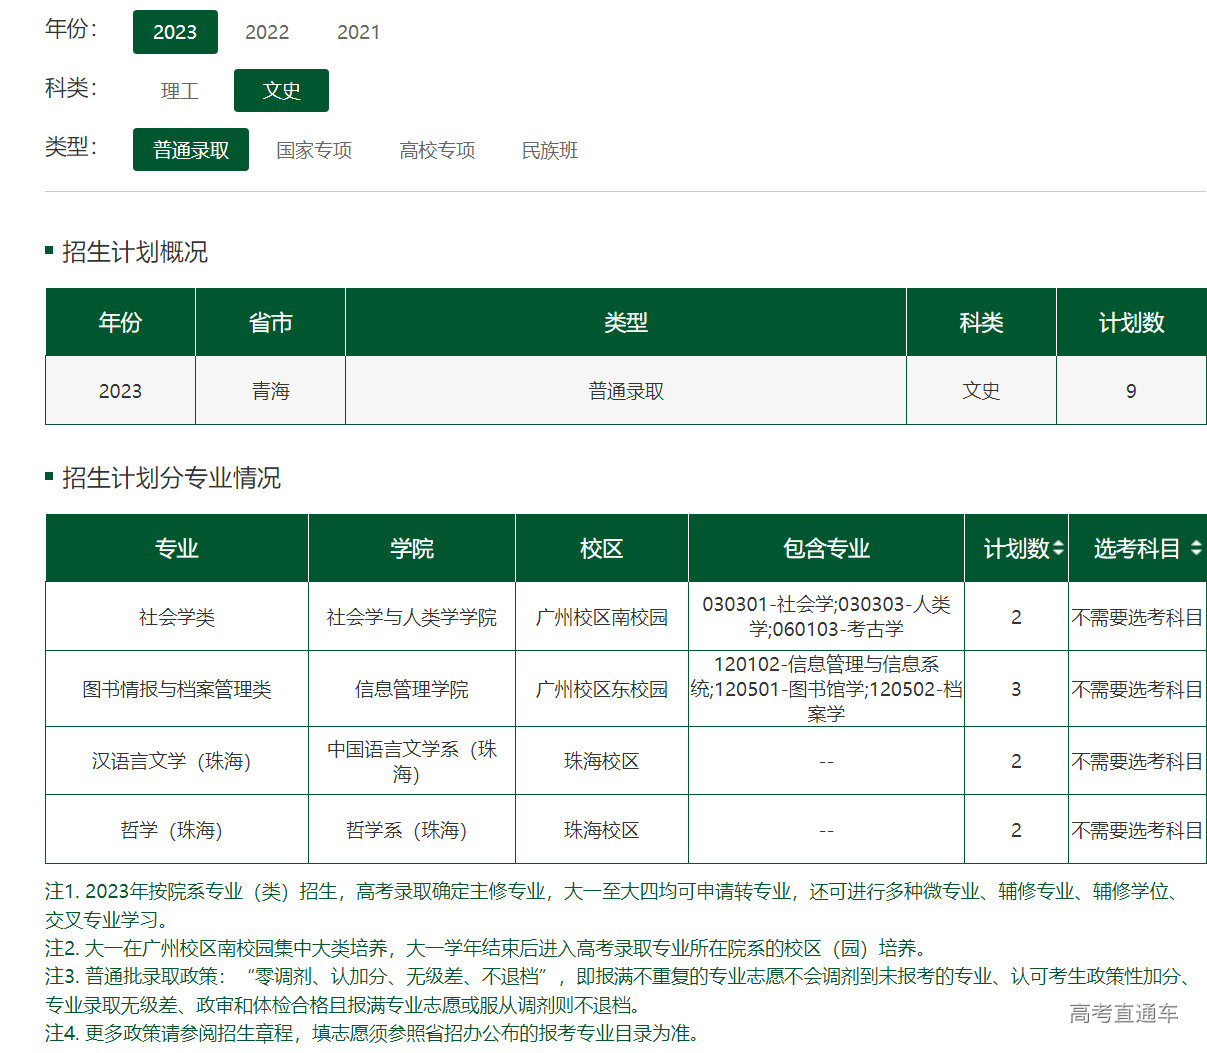1207x1053 pixels.
Task: Select 理工 subject category
Action: pyautogui.click(x=180, y=91)
